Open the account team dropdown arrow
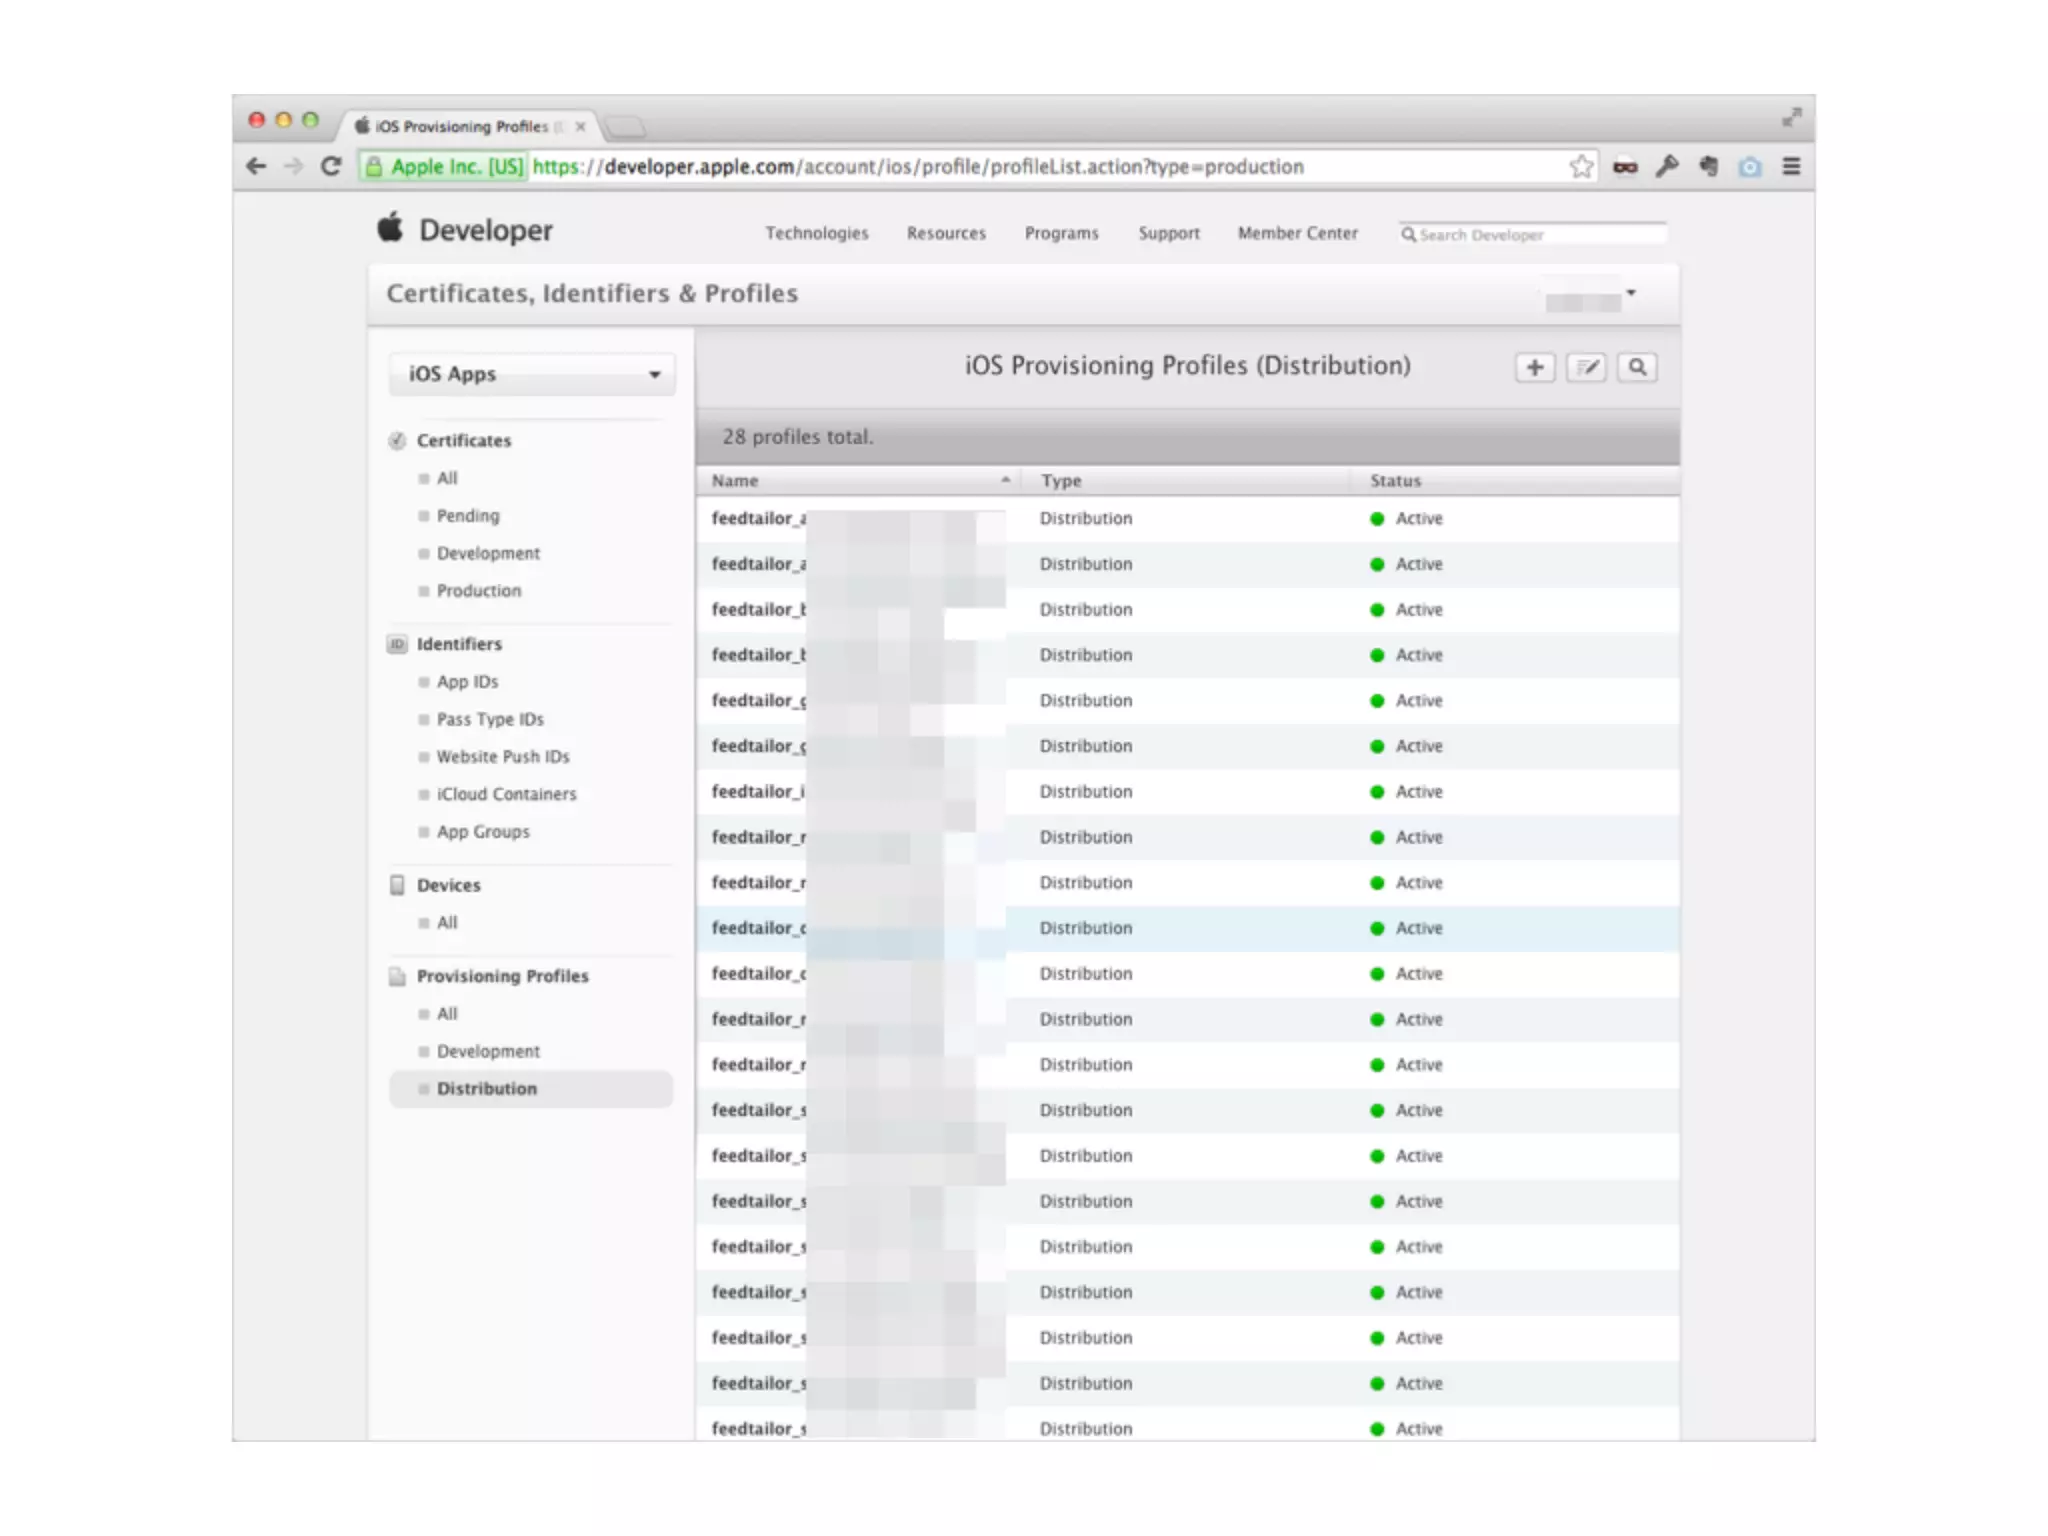Image resolution: width=2048 pixels, height=1536 pixels. click(1631, 293)
